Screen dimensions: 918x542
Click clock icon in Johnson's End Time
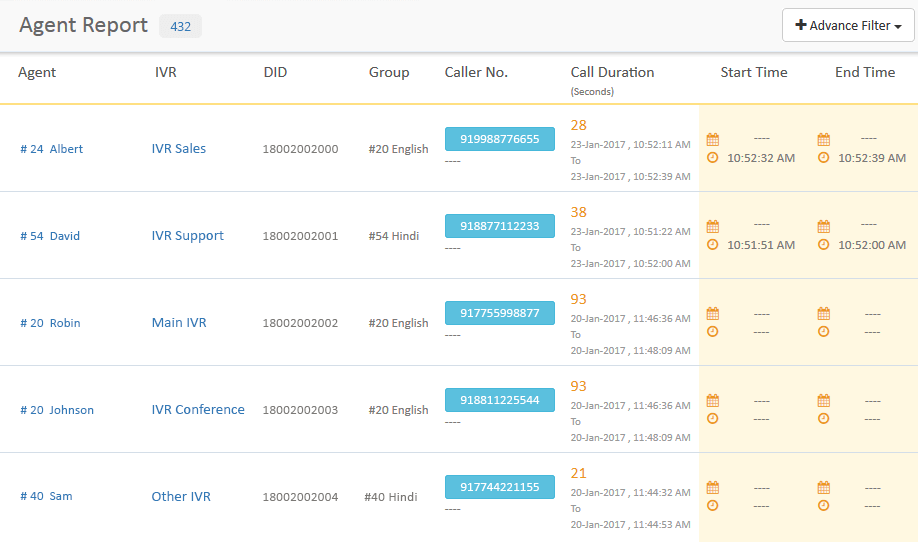pos(824,418)
